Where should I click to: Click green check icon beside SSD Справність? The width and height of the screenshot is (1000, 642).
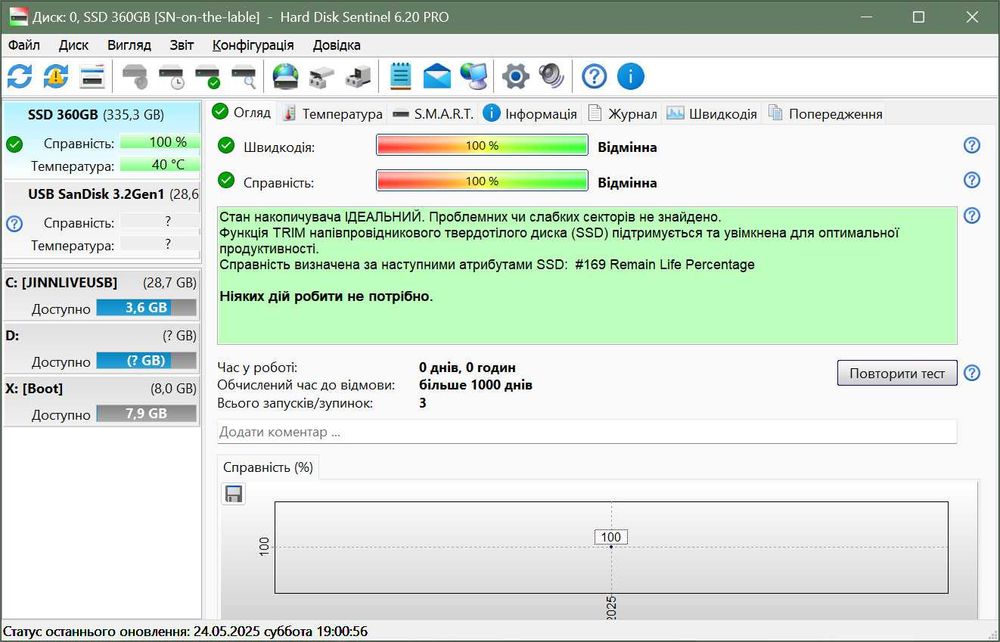pyautogui.click(x=14, y=144)
